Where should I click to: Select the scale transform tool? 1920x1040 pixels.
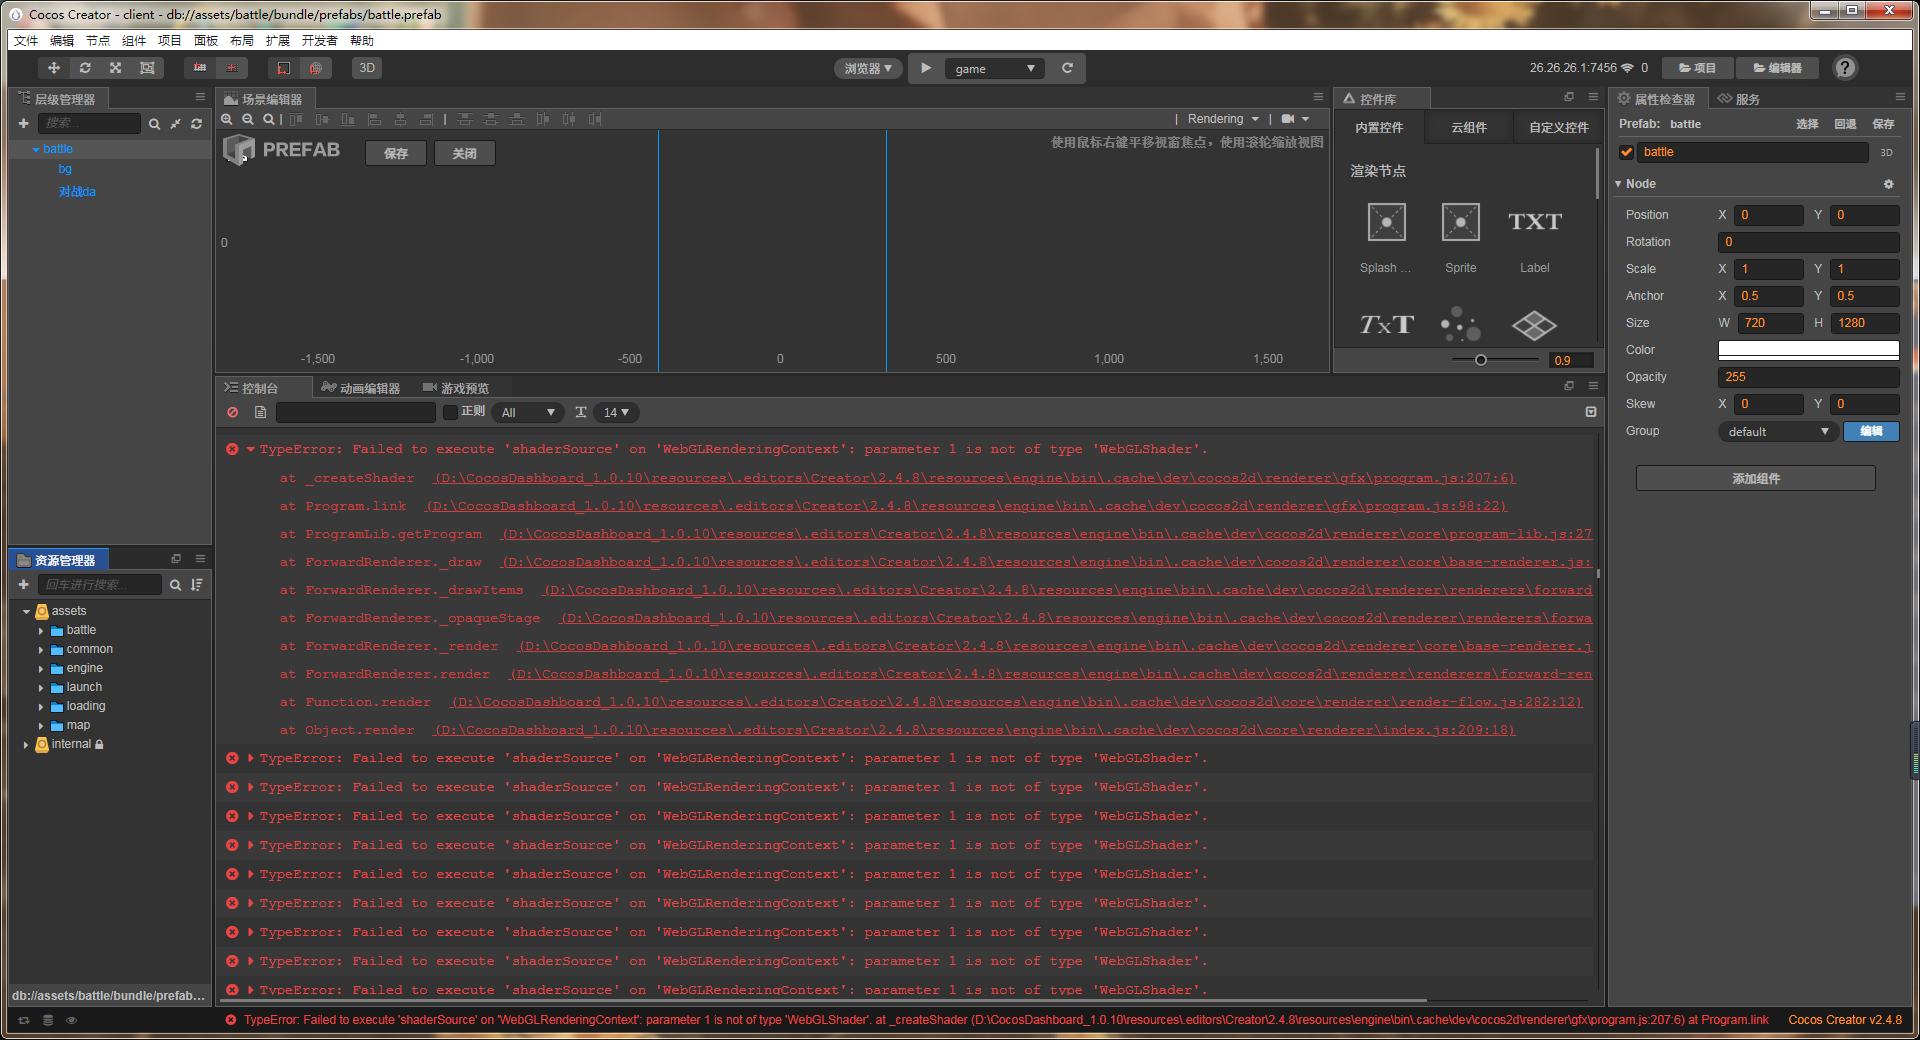(x=116, y=68)
